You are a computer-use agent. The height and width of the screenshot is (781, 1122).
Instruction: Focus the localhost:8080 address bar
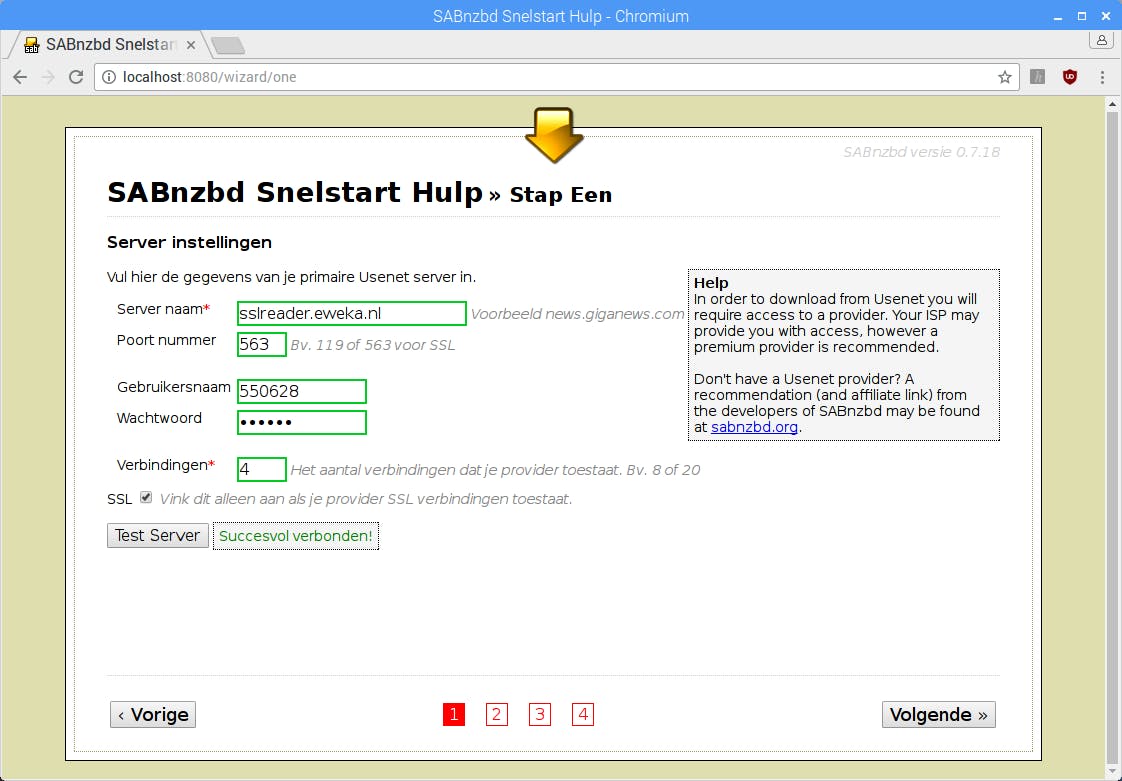pos(557,77)
